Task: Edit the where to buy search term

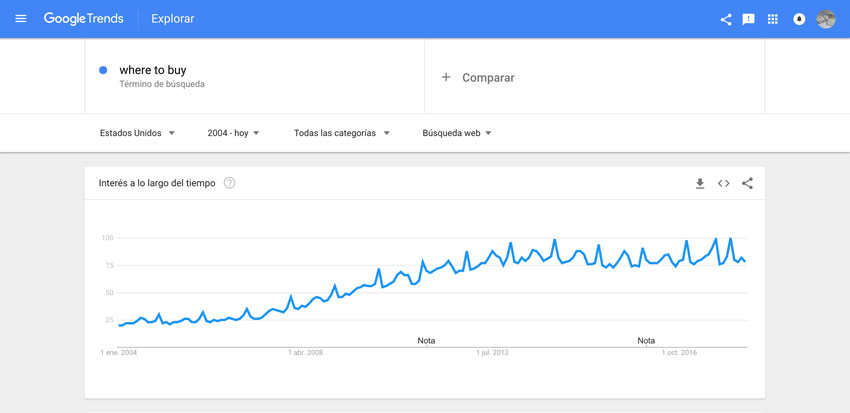Action: [x=153, y=70]
